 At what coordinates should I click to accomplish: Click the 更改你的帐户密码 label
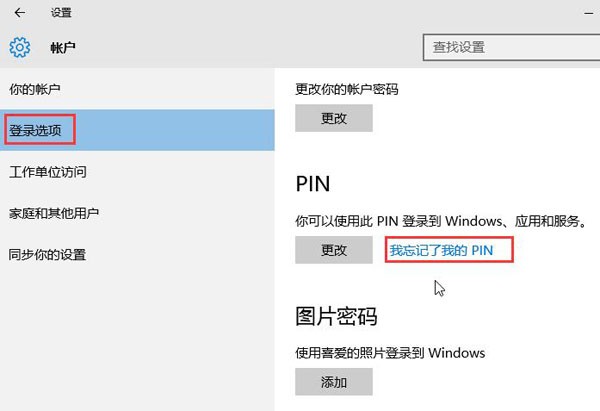[347, 89]
